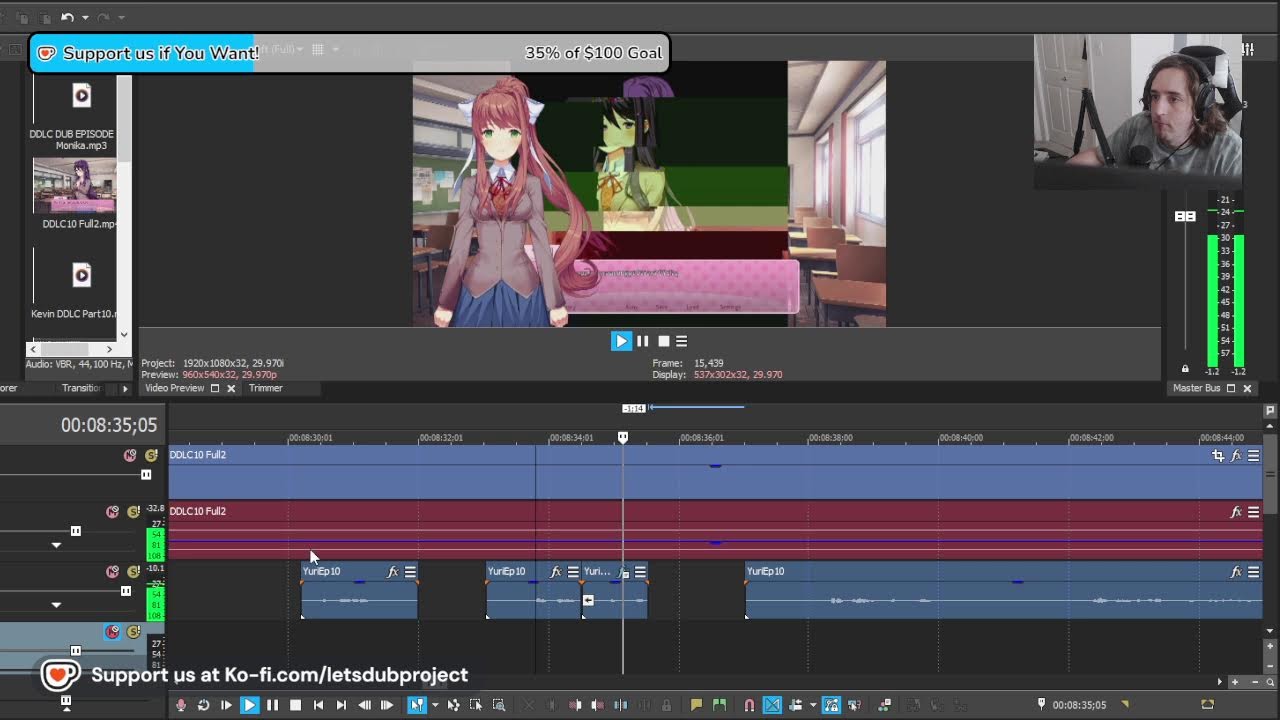Insert a marker with the marker icon
Viewport: 1280px width, 720px height.
pos(696,705)
